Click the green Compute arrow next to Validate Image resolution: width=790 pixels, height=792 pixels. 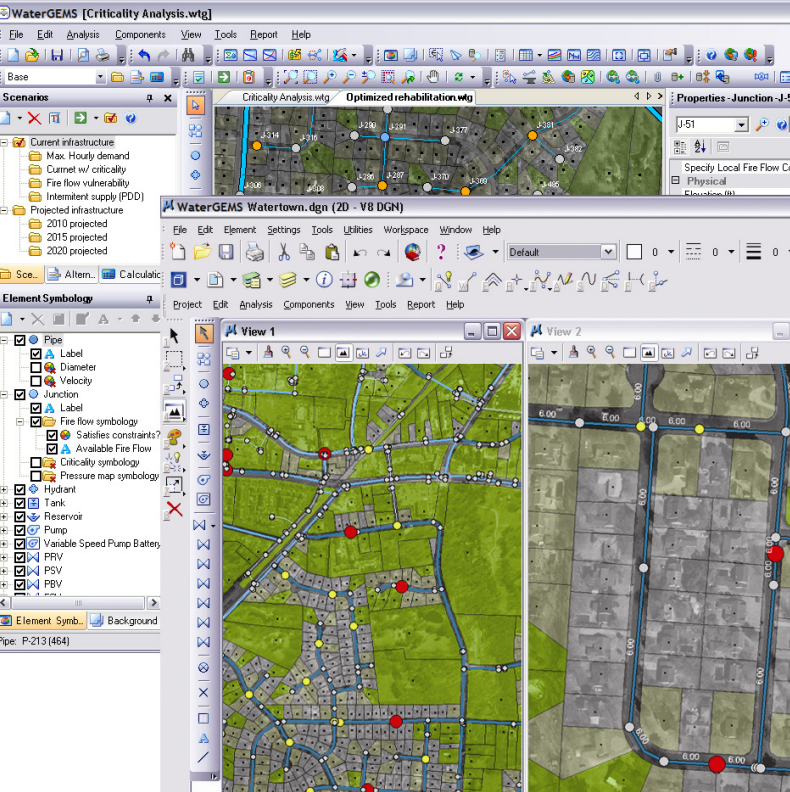(x=224, y=77)
